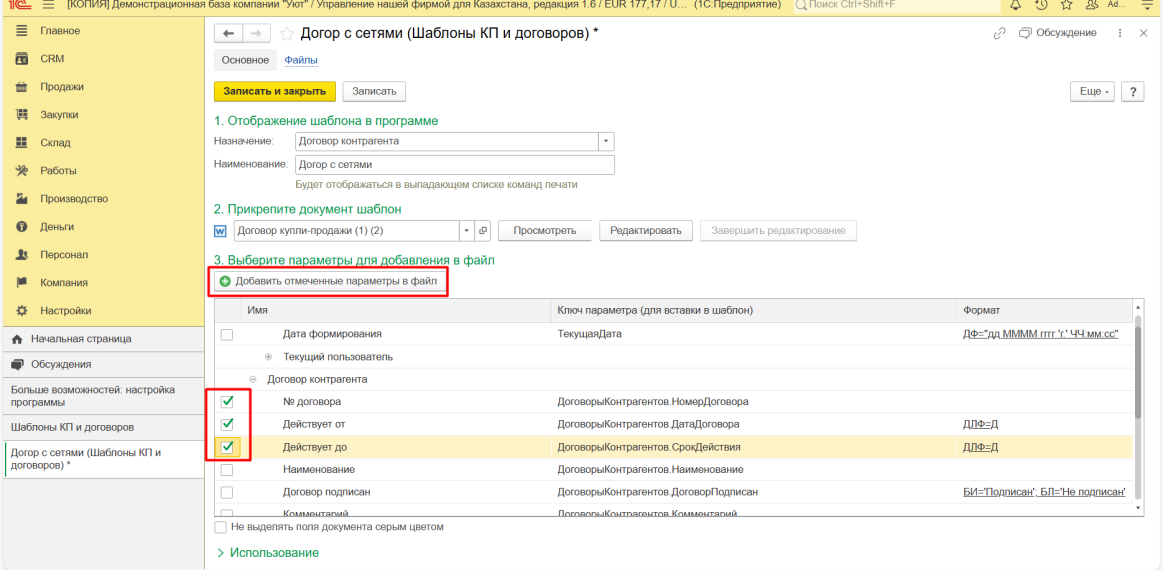Open the Назначение dropdown list
This screenshot has width=1163, height=570.
(606, 141)
